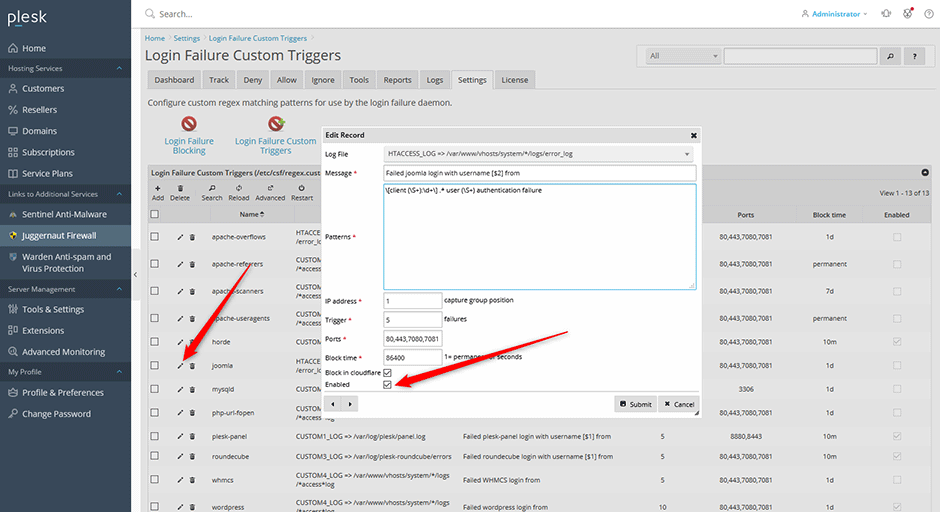This screenshot has width=940, height=512.
Task: Delete the joomla trigger via trash icon
Action: pyautogui.click(x=192, y=366)
